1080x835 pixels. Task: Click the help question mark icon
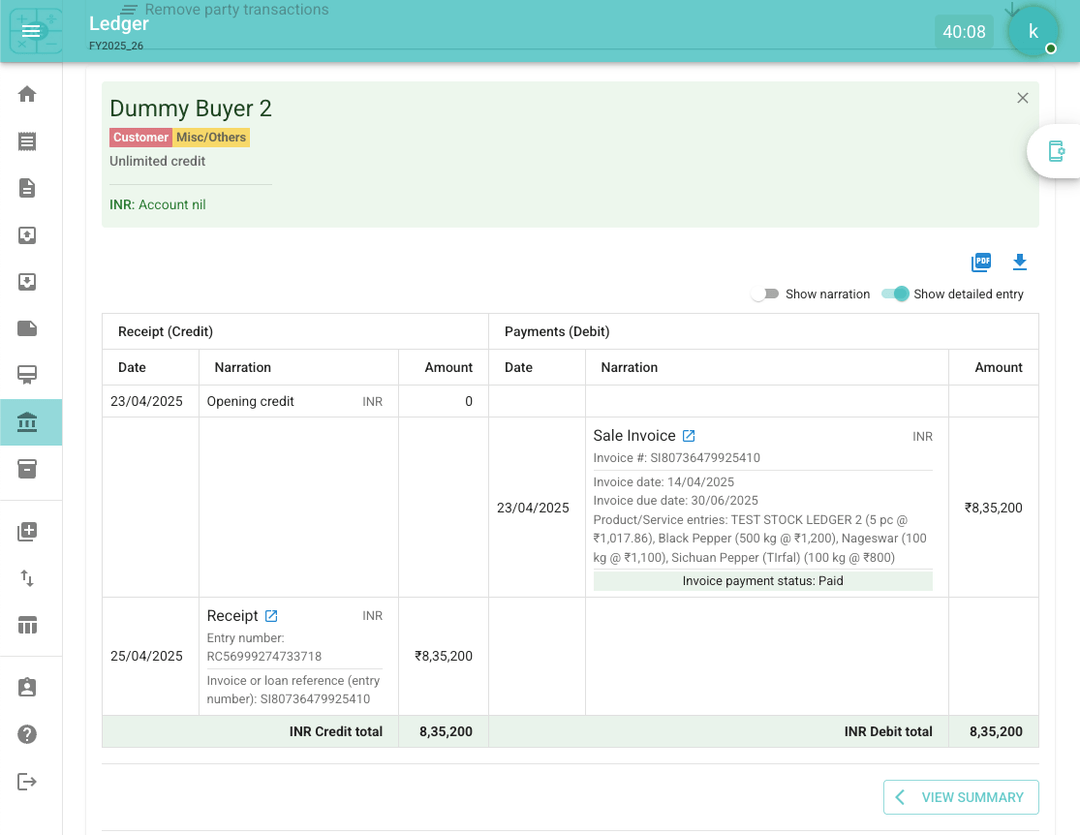pos(27,734)
